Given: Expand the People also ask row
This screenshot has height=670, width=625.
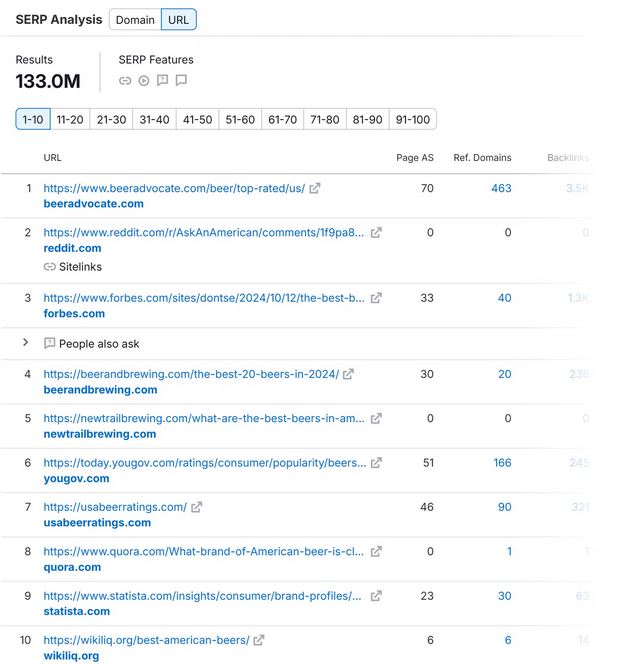Looking at the screenshot, I should 26,343.
